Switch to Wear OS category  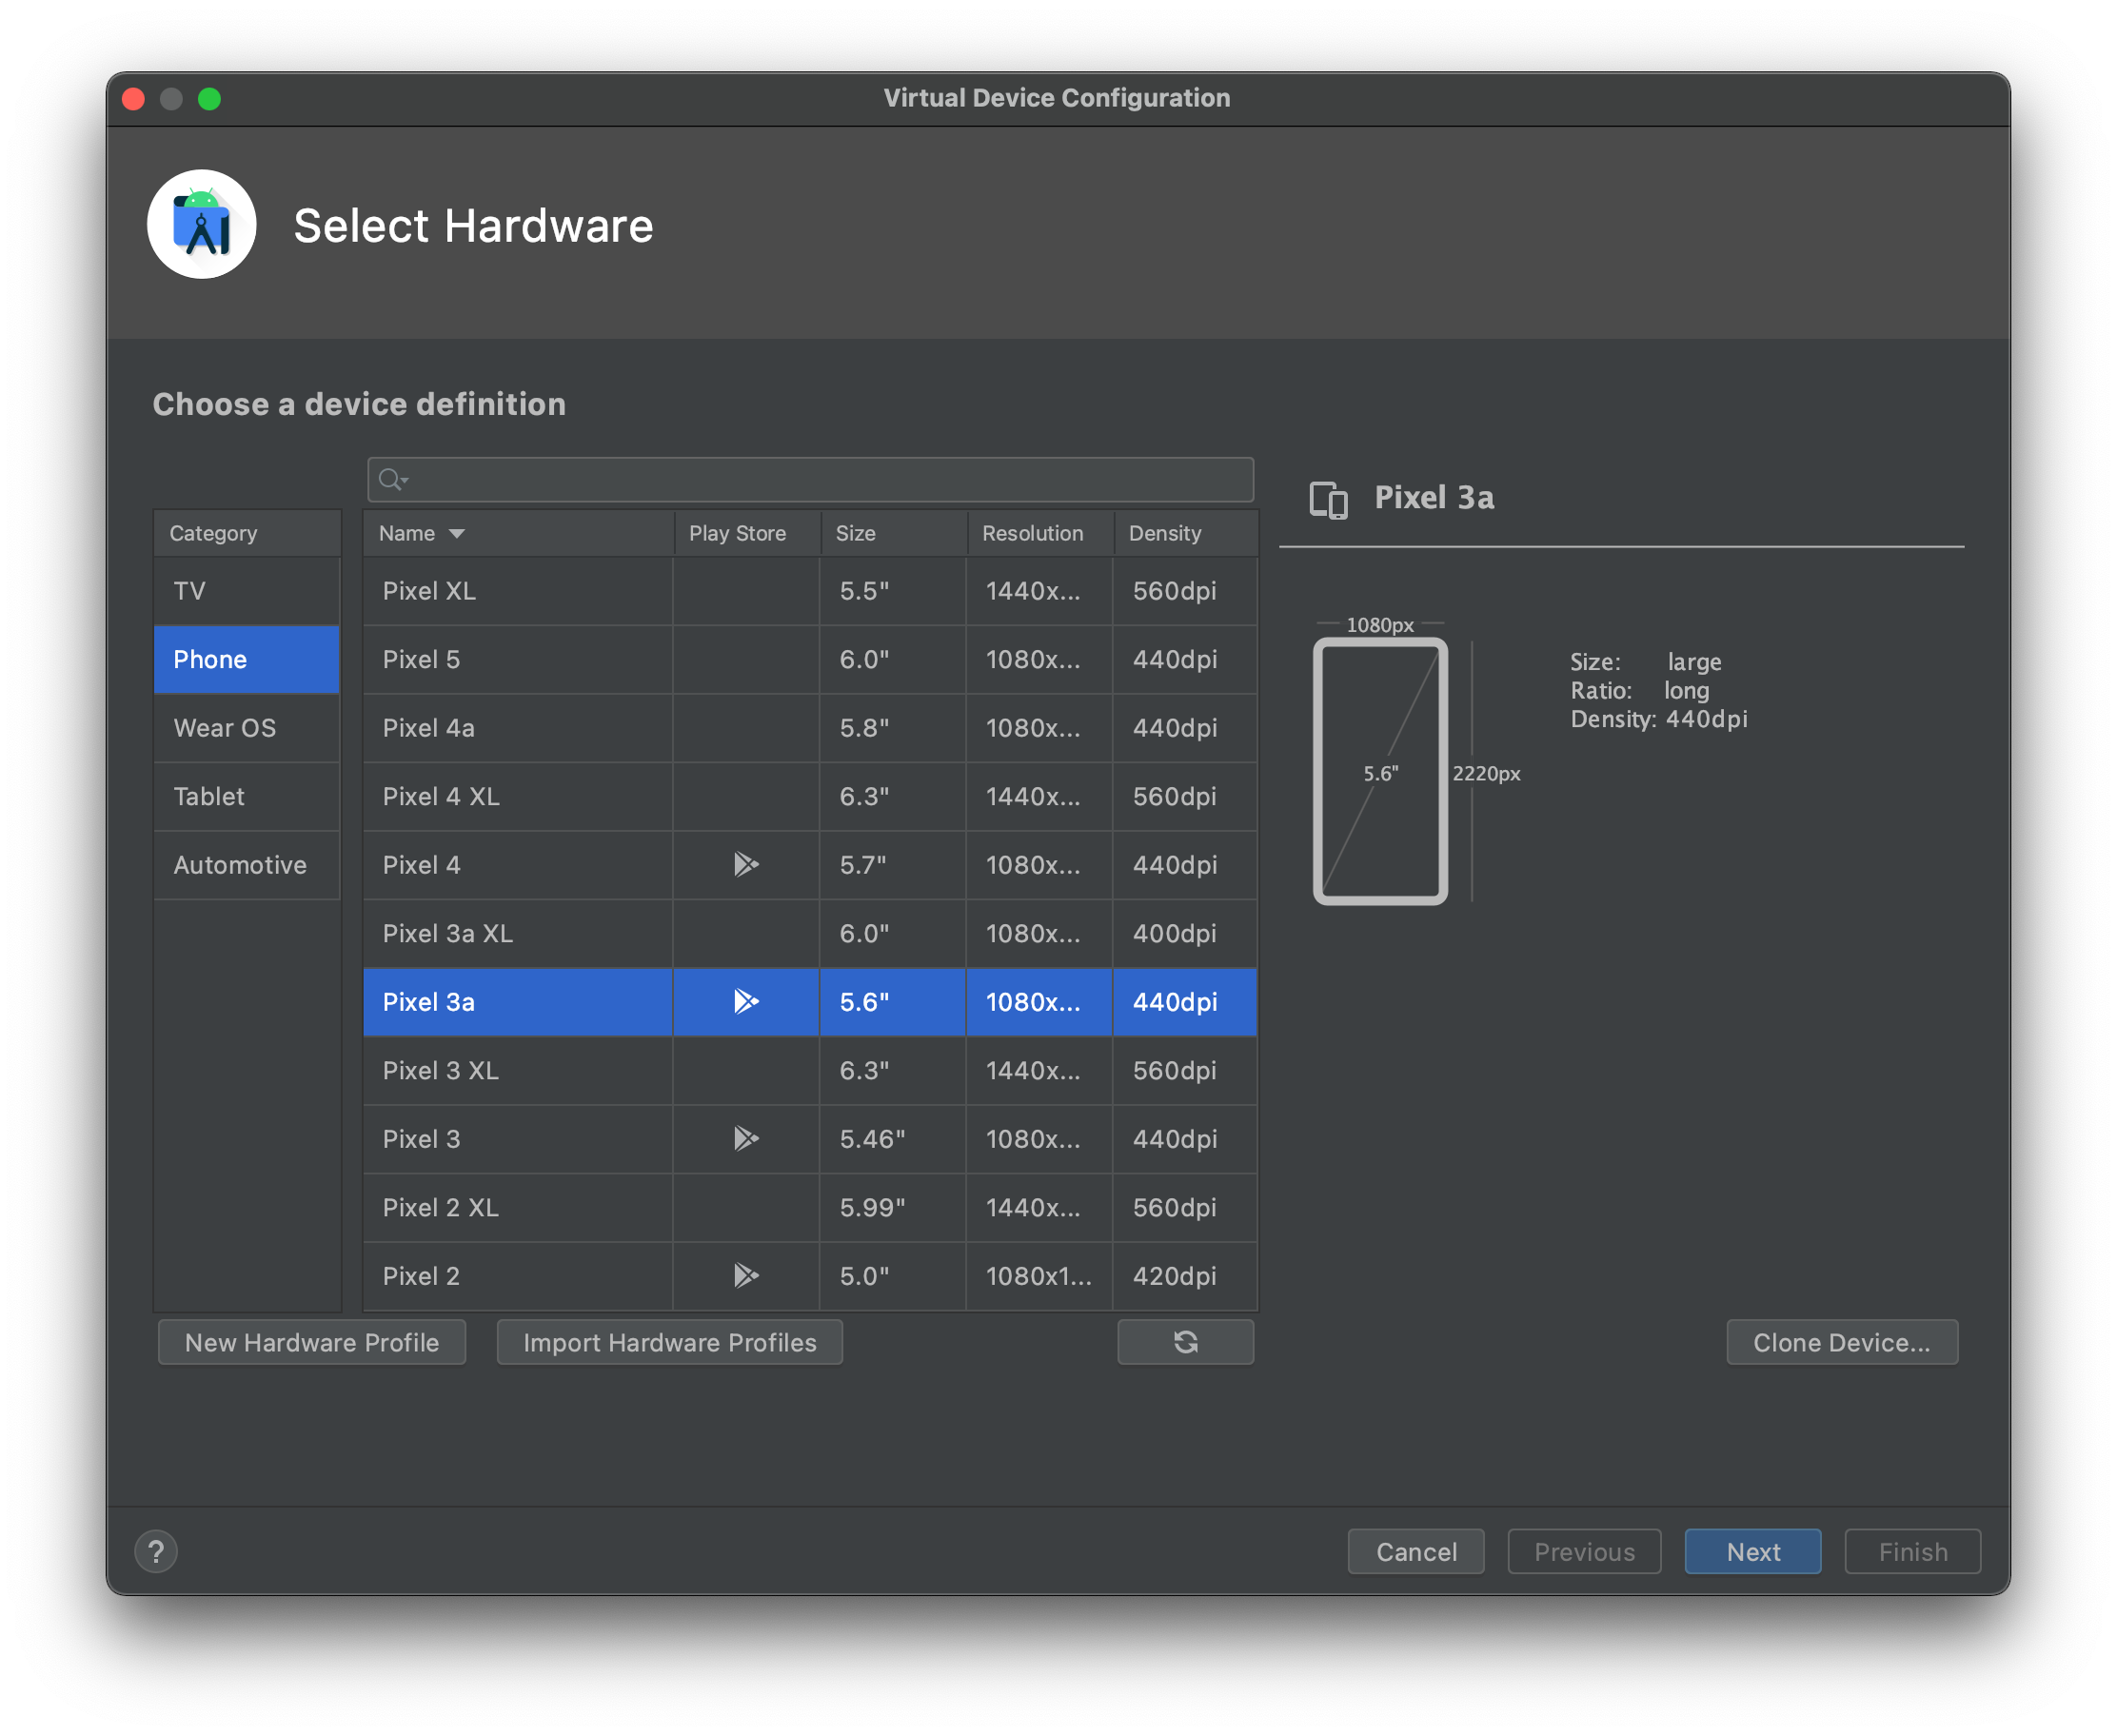pyautogui.click(x=225, y=728)
